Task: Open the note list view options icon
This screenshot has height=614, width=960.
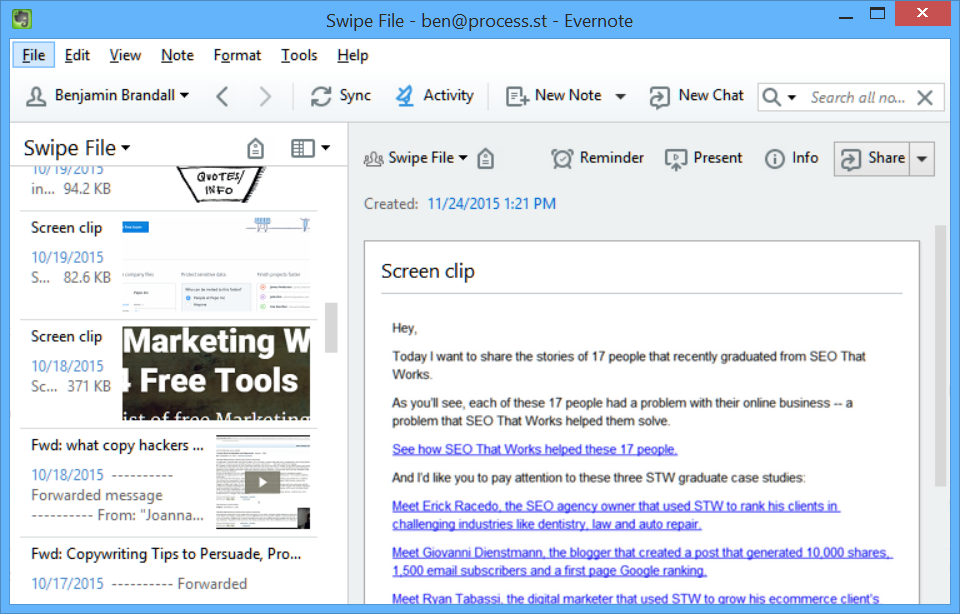Action: pos(313,147)
